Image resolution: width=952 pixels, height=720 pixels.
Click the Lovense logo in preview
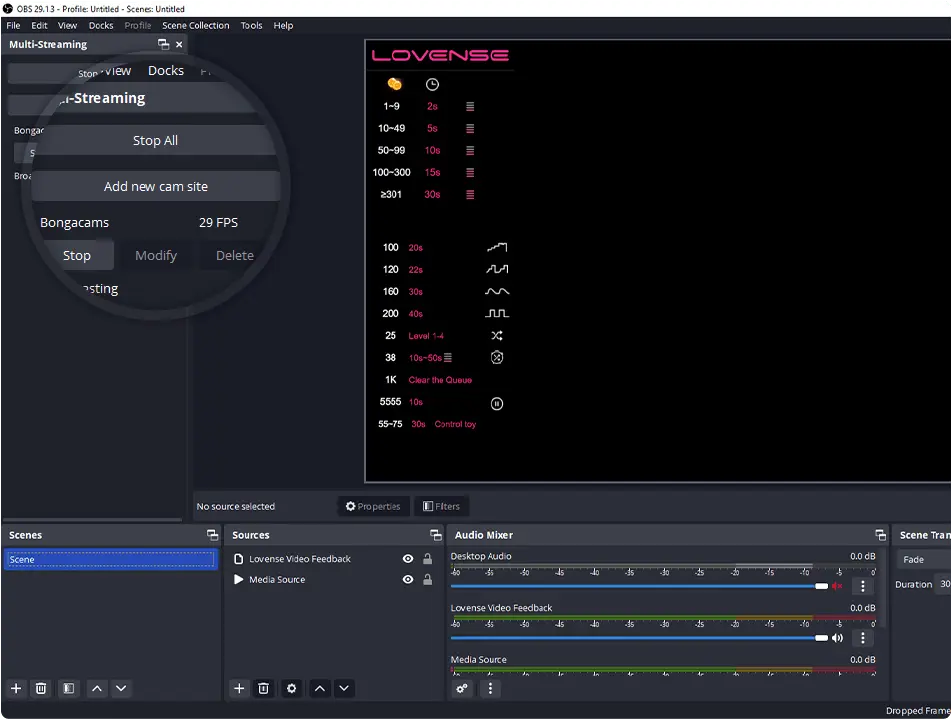[440, 55]
